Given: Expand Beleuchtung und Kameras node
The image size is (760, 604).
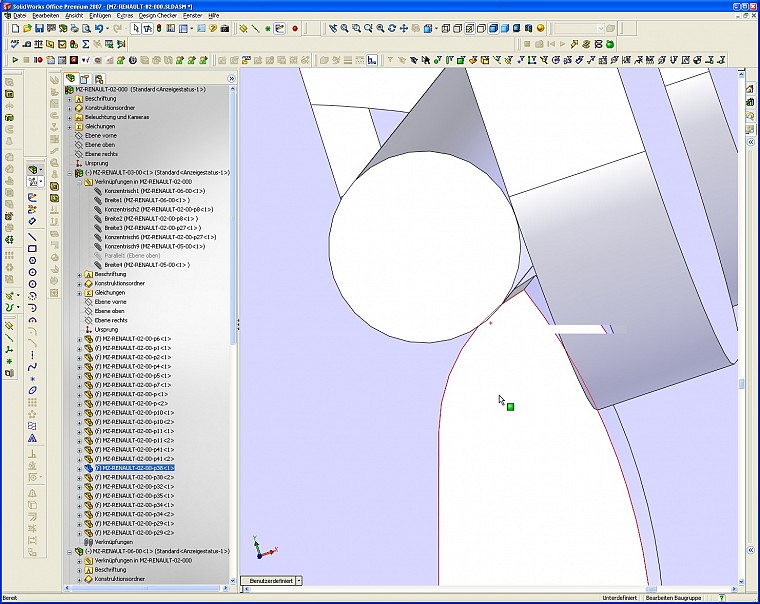Looking at the screenshot, I should point(69,117).
